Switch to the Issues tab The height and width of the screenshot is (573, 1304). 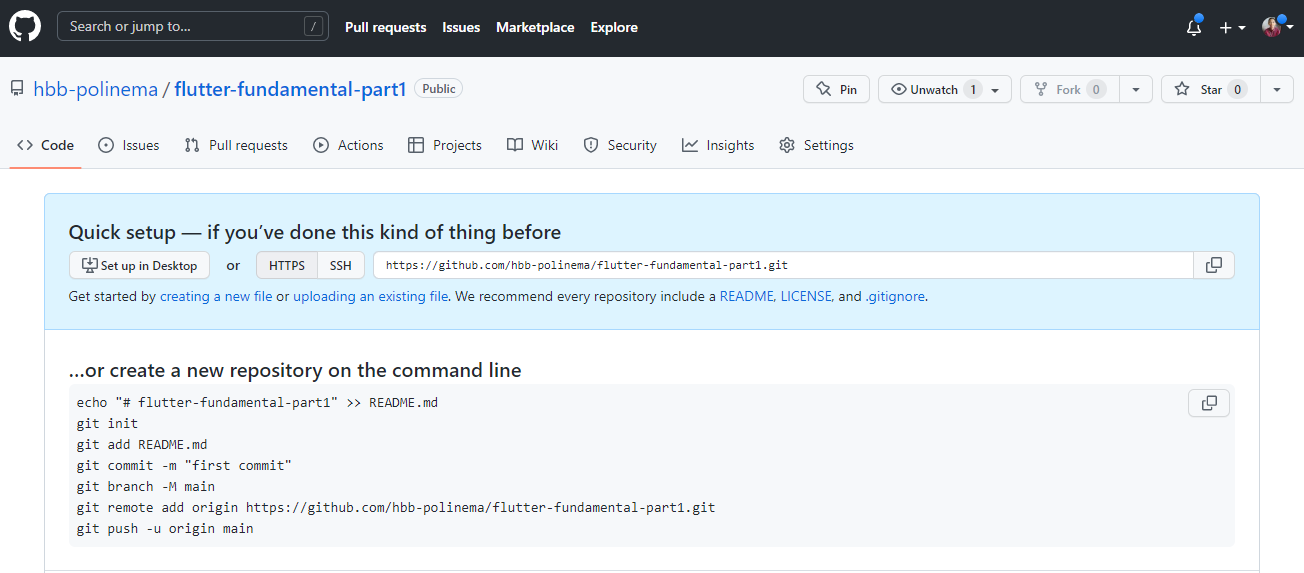tap(129, 145)
